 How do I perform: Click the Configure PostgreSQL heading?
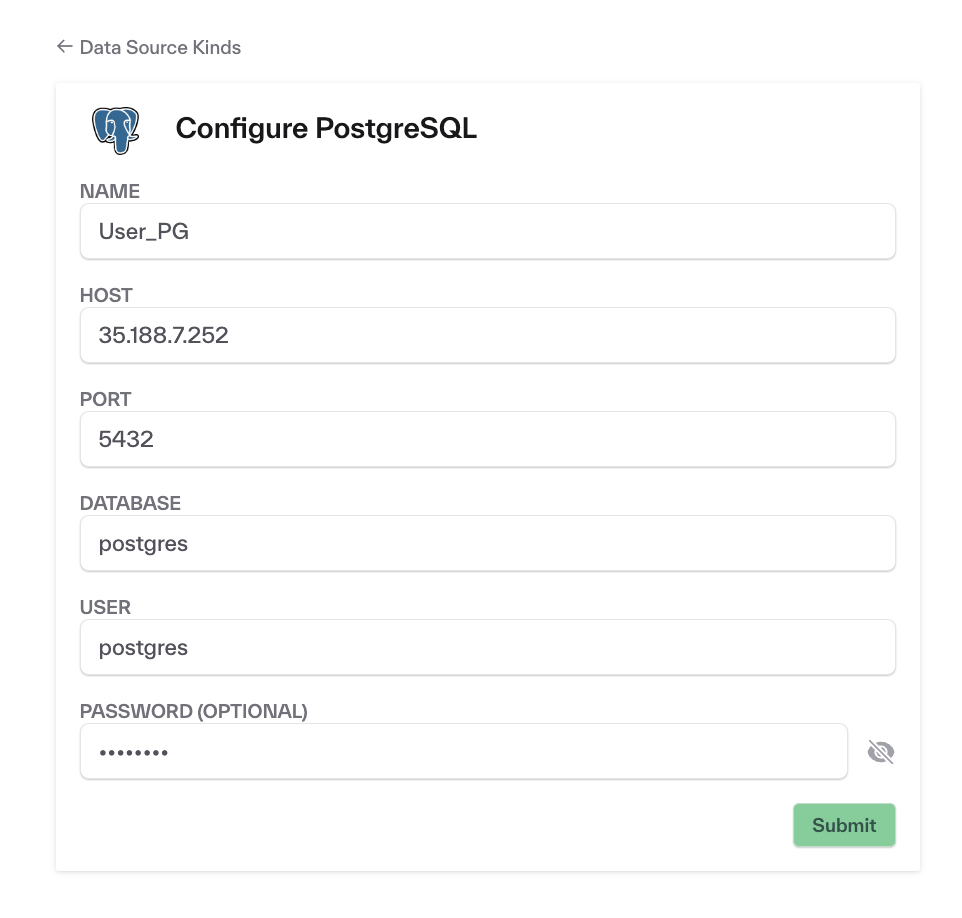326,128
